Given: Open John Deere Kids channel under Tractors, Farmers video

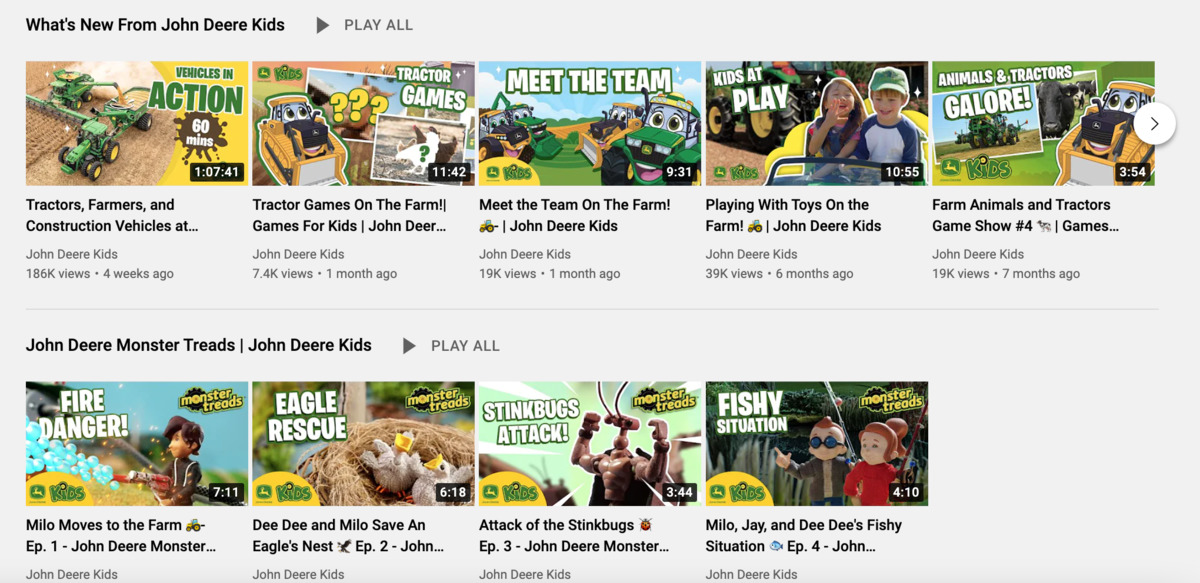Looking at the screenshot, I should [72, 254].
